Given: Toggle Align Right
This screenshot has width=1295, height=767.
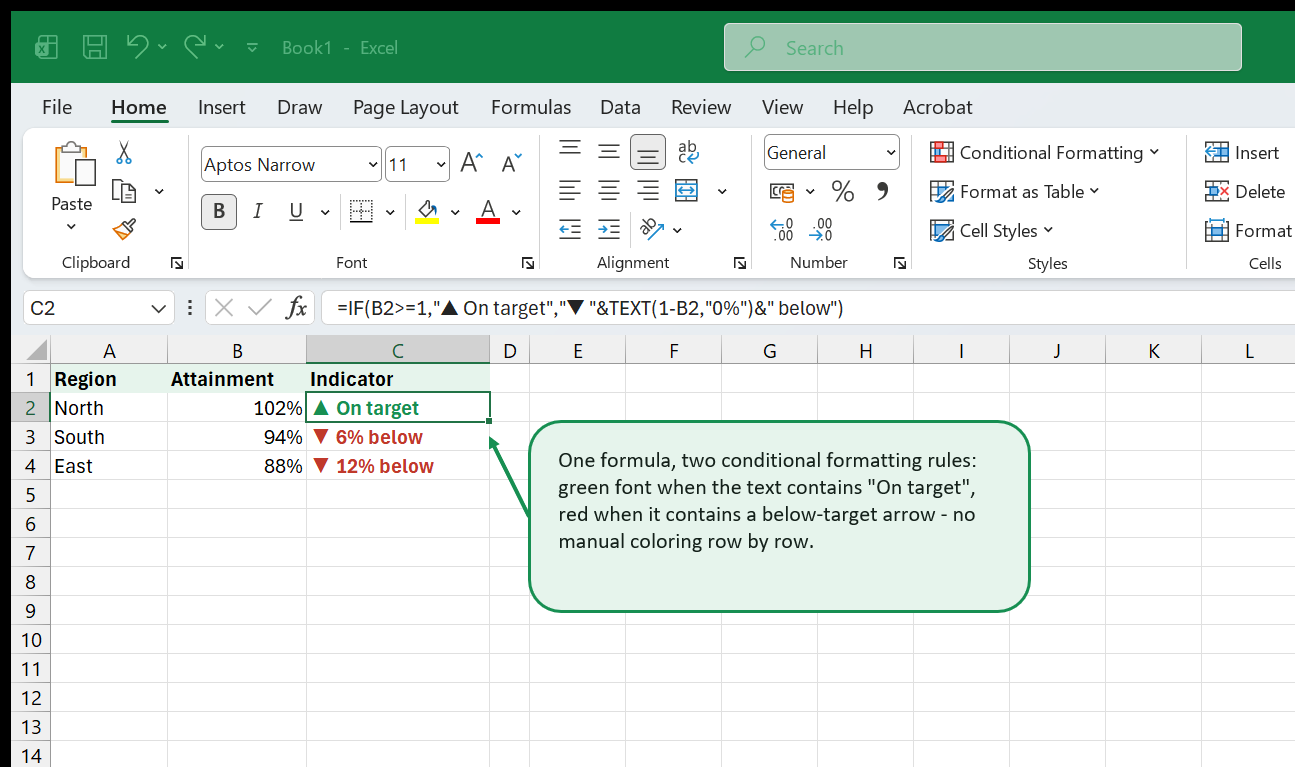Looking at the screenshot, I should pos(648,190).
